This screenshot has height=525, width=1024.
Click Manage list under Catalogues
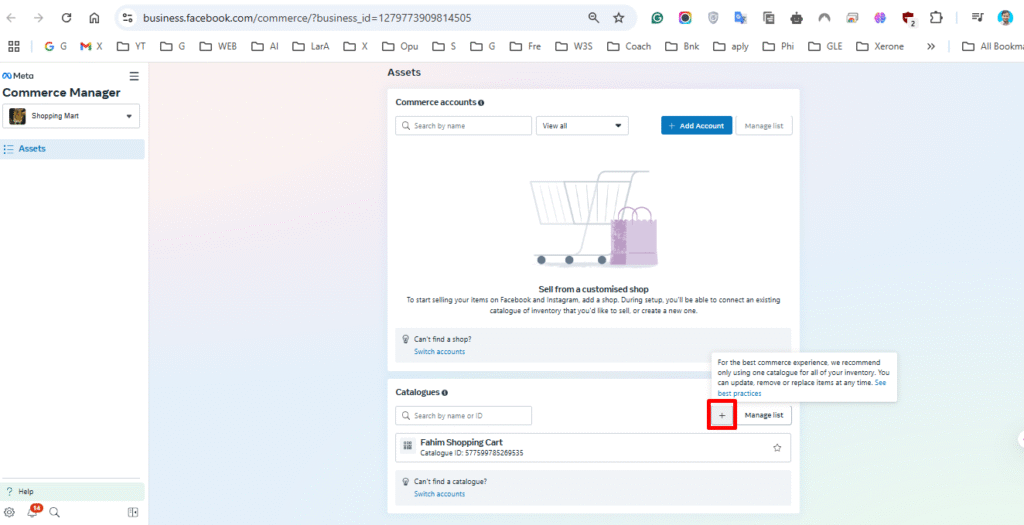click(x=764, y=415)
